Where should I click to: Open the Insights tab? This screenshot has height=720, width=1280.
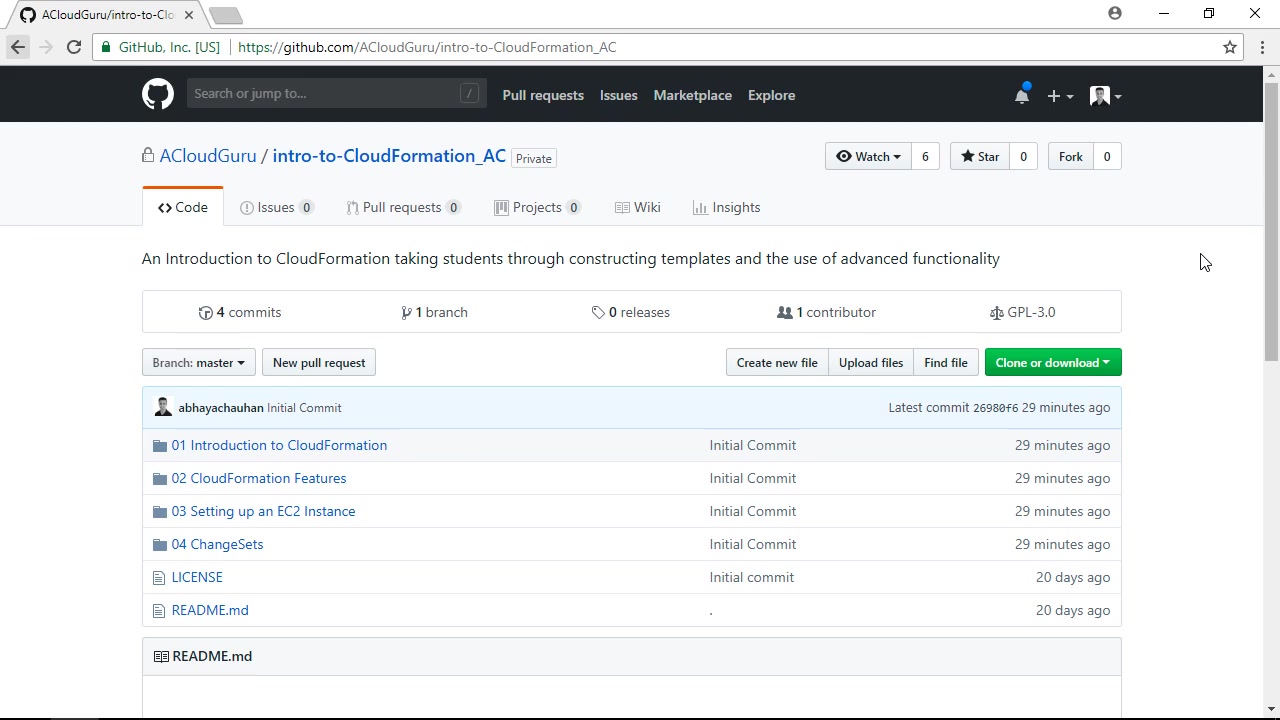pyautogui.click(x=726, y=207)
